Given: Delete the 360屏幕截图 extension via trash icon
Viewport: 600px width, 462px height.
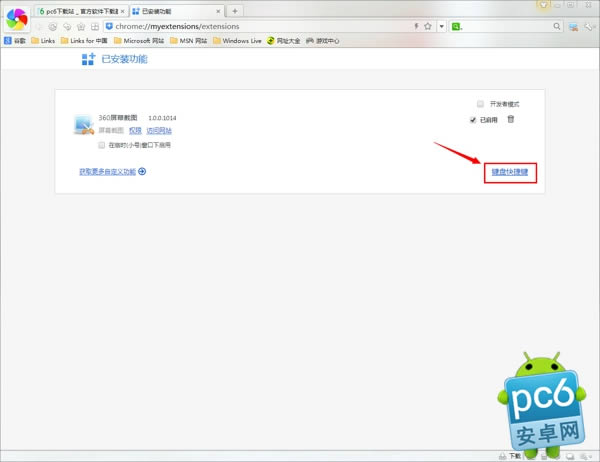Looking at the screenshot, I should click(511, 120).
